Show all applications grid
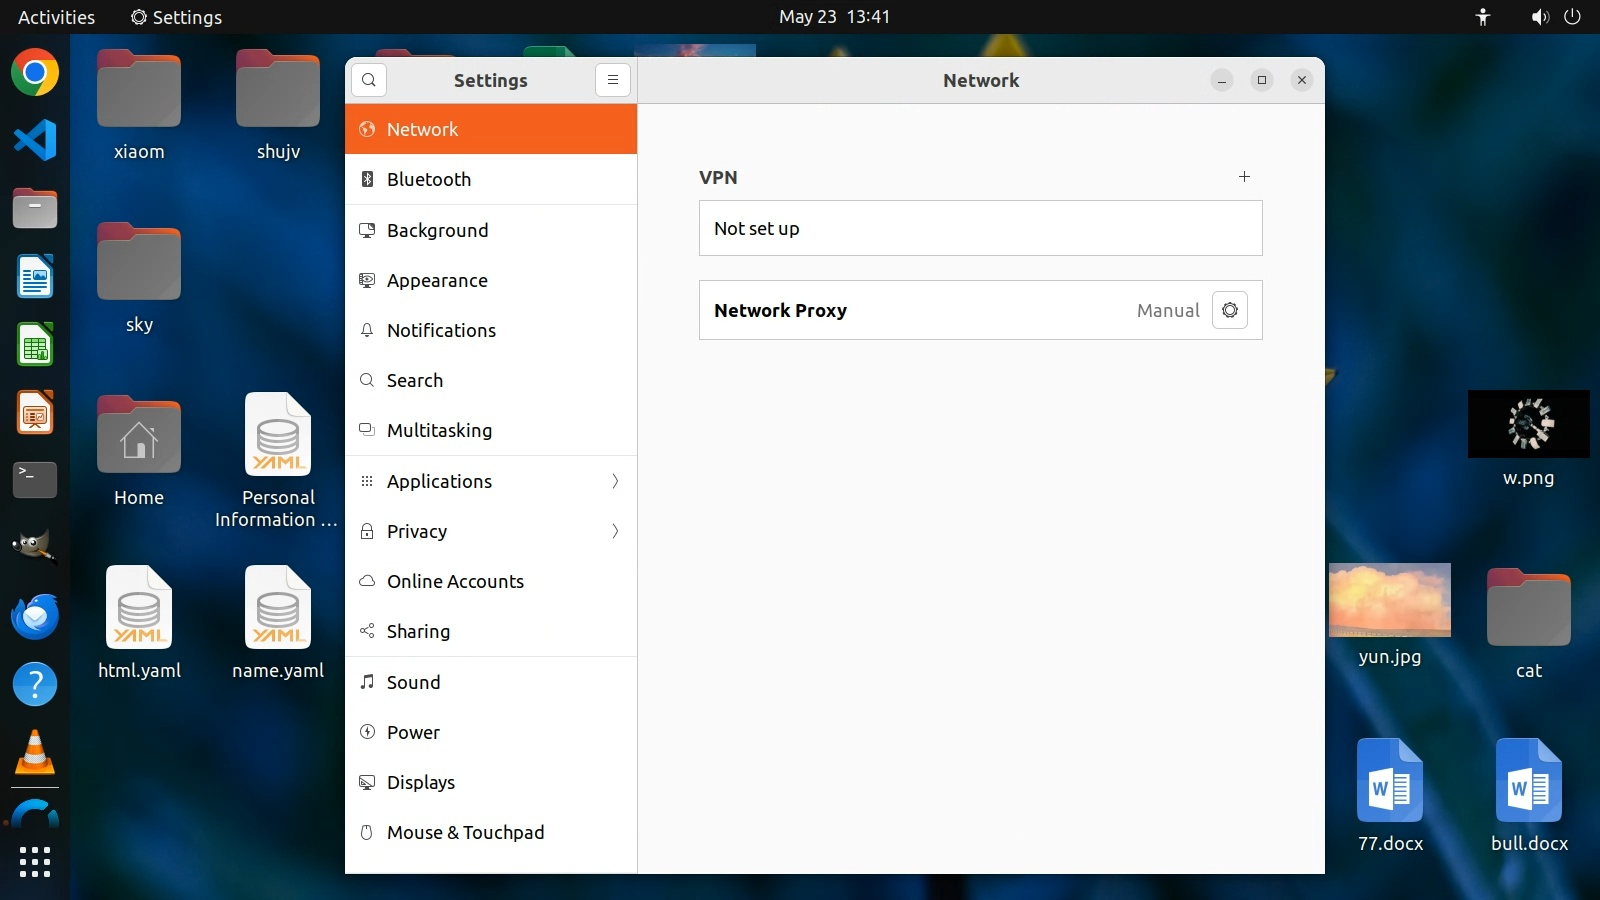1600x900 pixels. [x=35, y=861]
